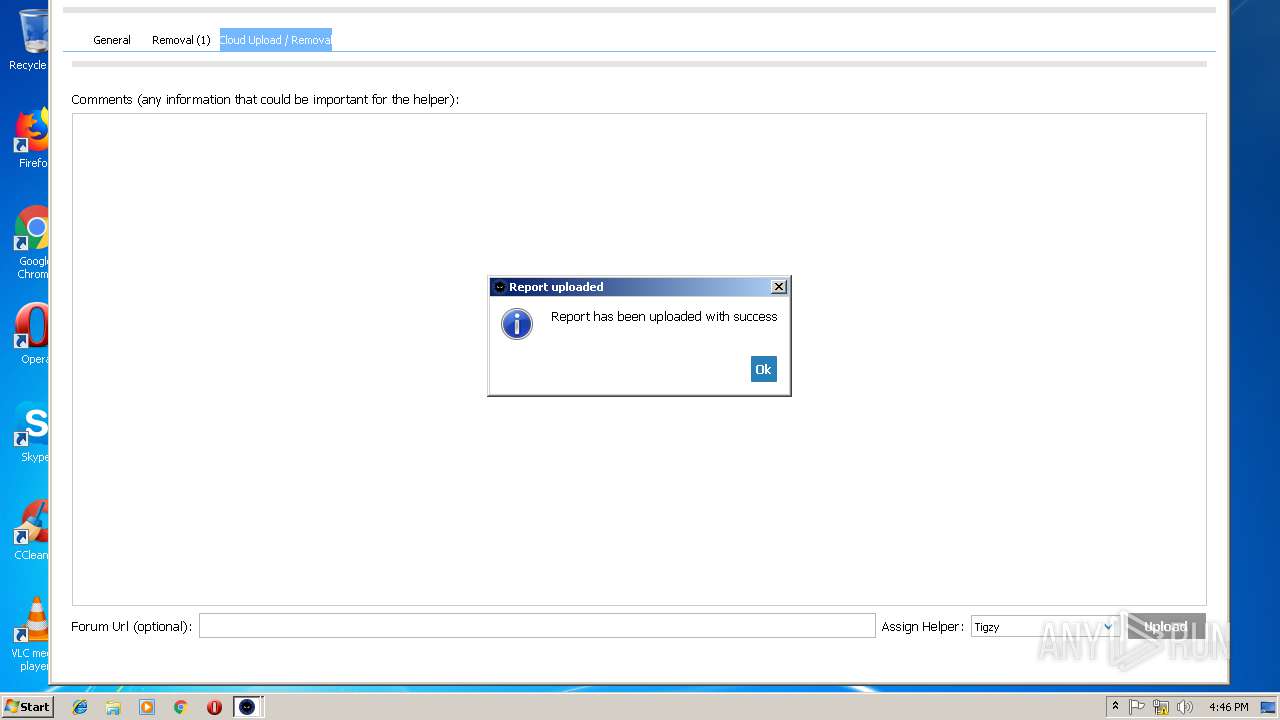Close the Report uploaded dialog

coord(779,287)
